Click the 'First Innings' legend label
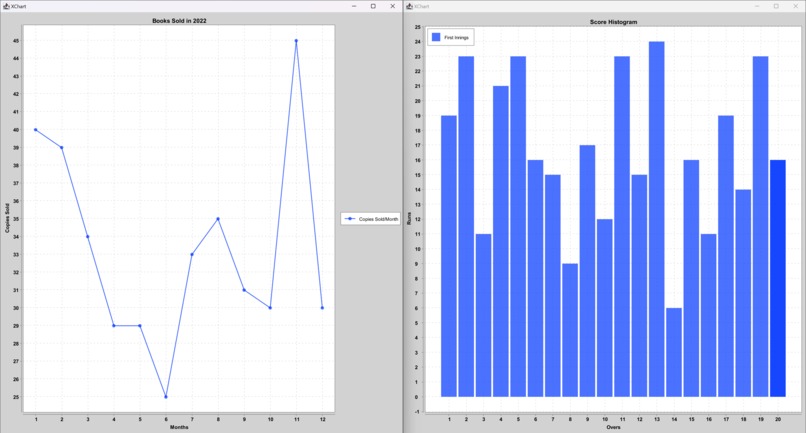The width and height of the screenshot is (806, 433). tap(456, 38)
